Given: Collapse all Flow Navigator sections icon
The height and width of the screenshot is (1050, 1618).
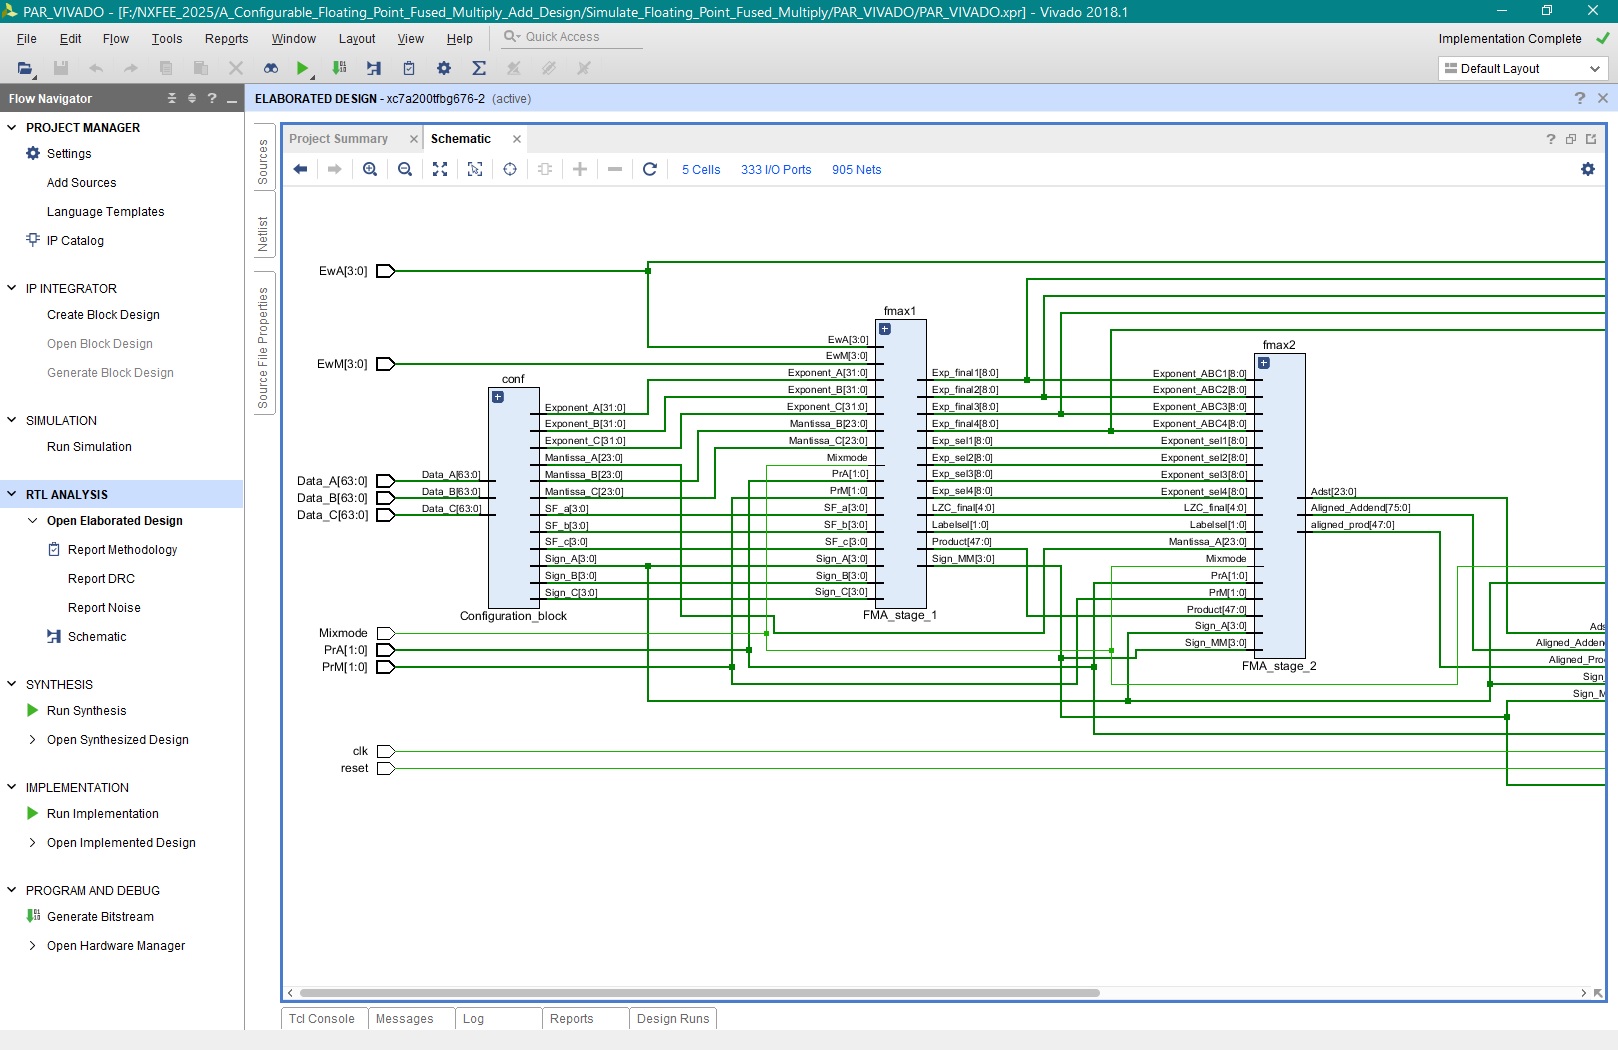Looking at the screenshot, I should [172, 98].
